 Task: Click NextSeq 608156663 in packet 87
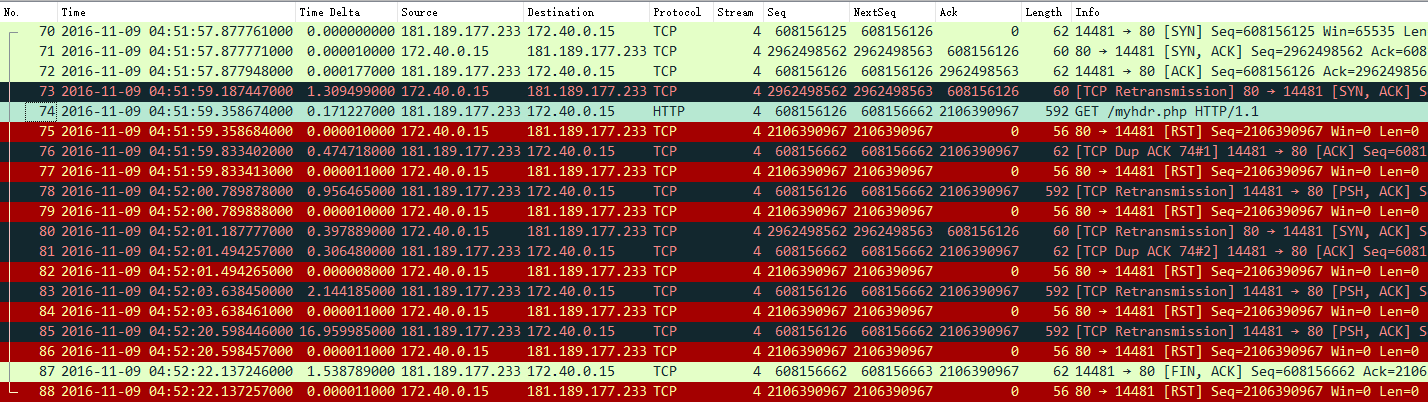[896, 371]
